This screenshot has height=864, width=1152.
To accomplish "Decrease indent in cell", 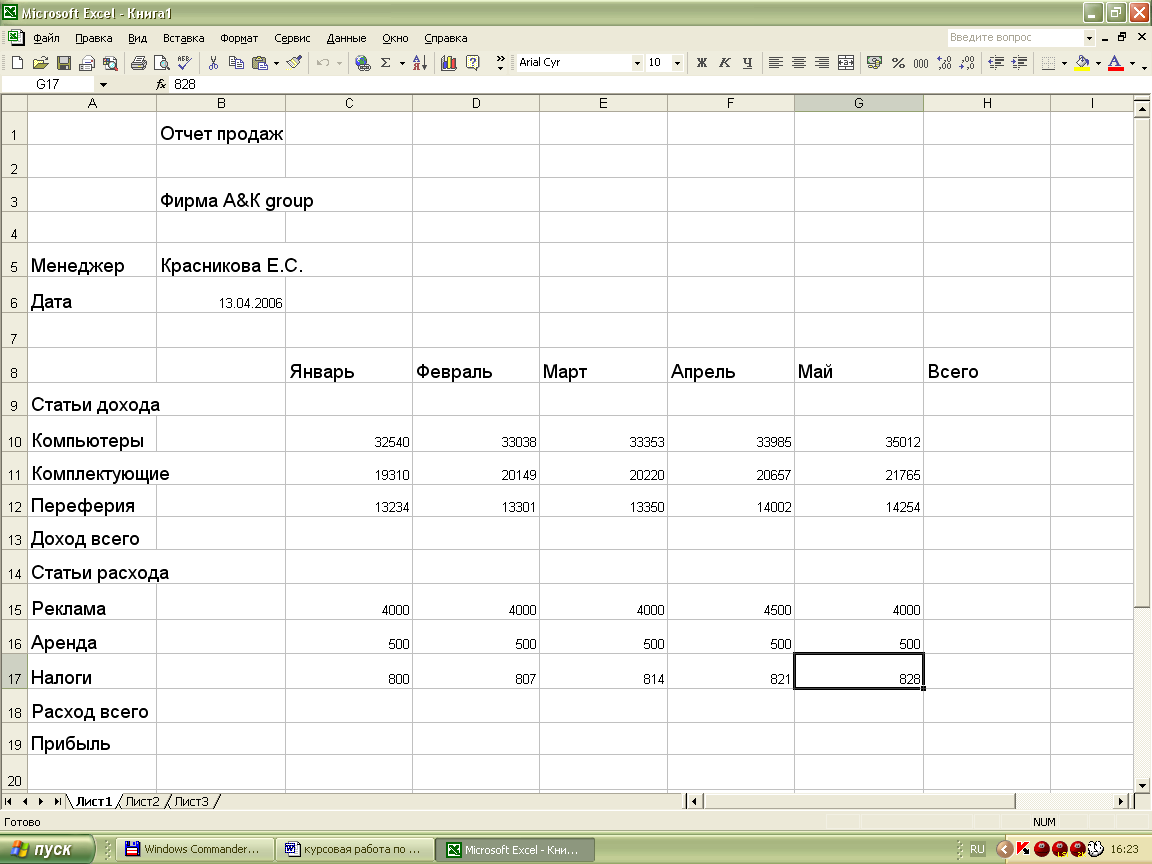I will pyautogui.click(x=996, y=63).
